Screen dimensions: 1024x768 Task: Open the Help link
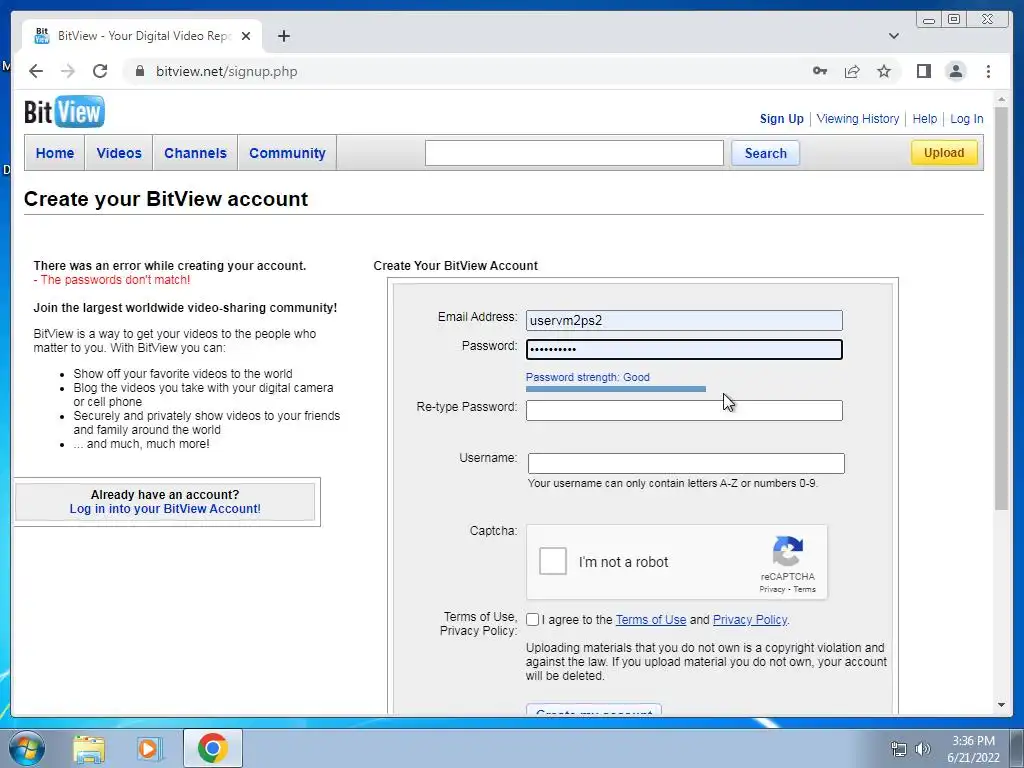click(x=924, y=119)
